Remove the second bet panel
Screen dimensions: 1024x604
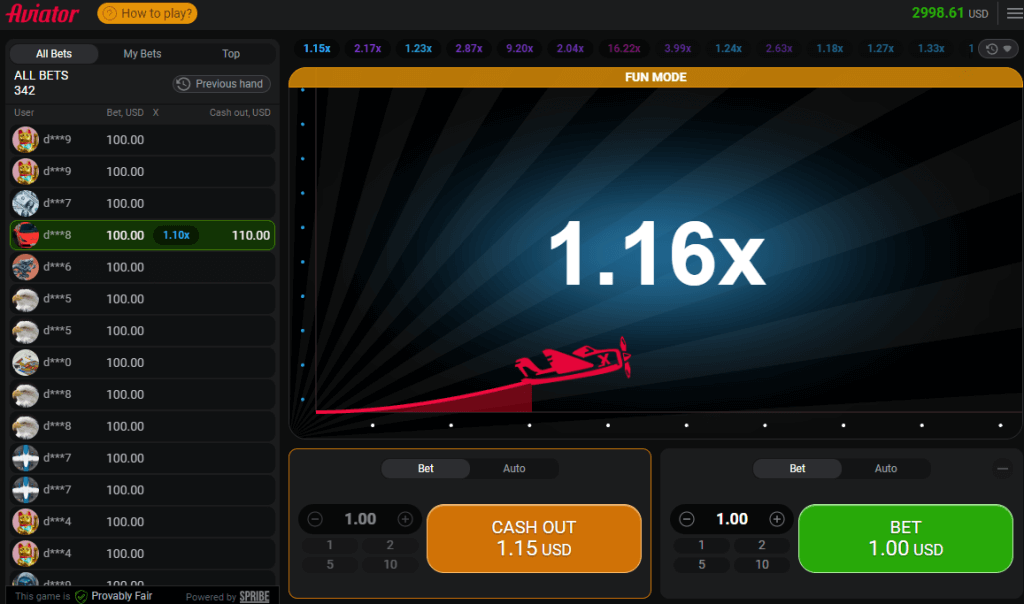(1003, 468)
